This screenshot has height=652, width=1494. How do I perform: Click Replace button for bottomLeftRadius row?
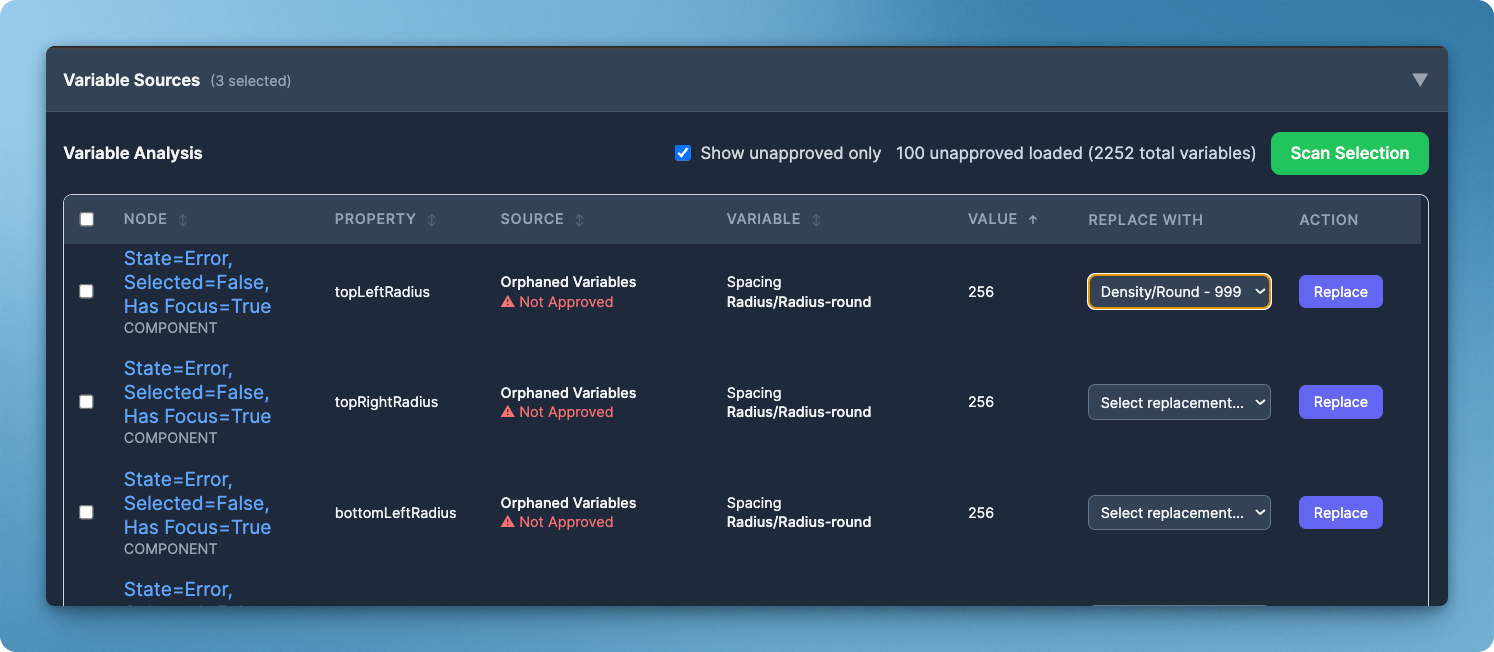point(1340,512)
